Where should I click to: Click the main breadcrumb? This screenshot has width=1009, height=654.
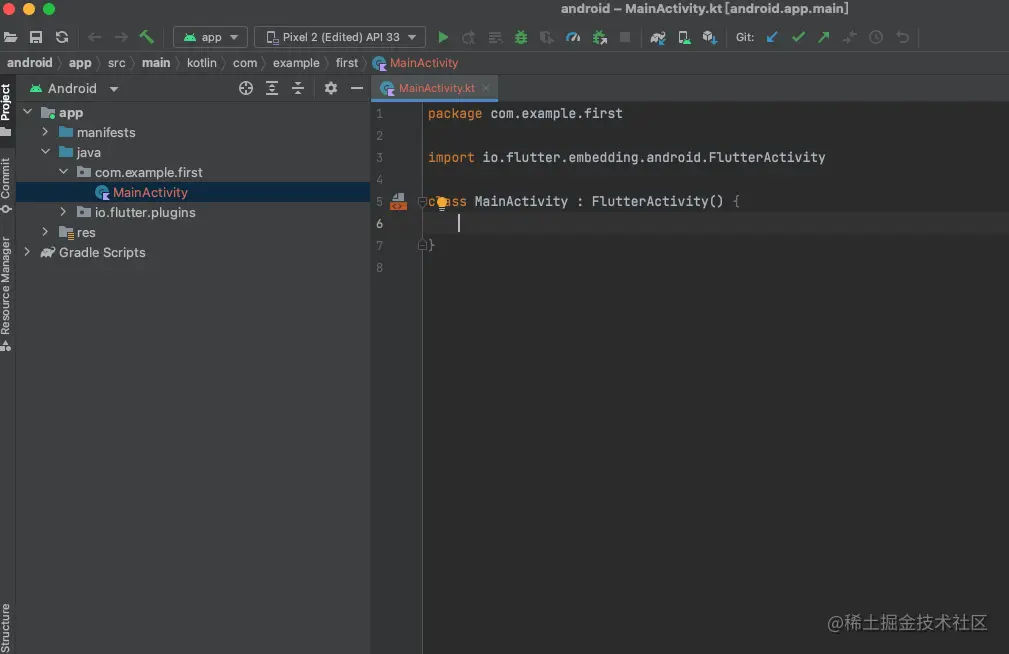156,62
